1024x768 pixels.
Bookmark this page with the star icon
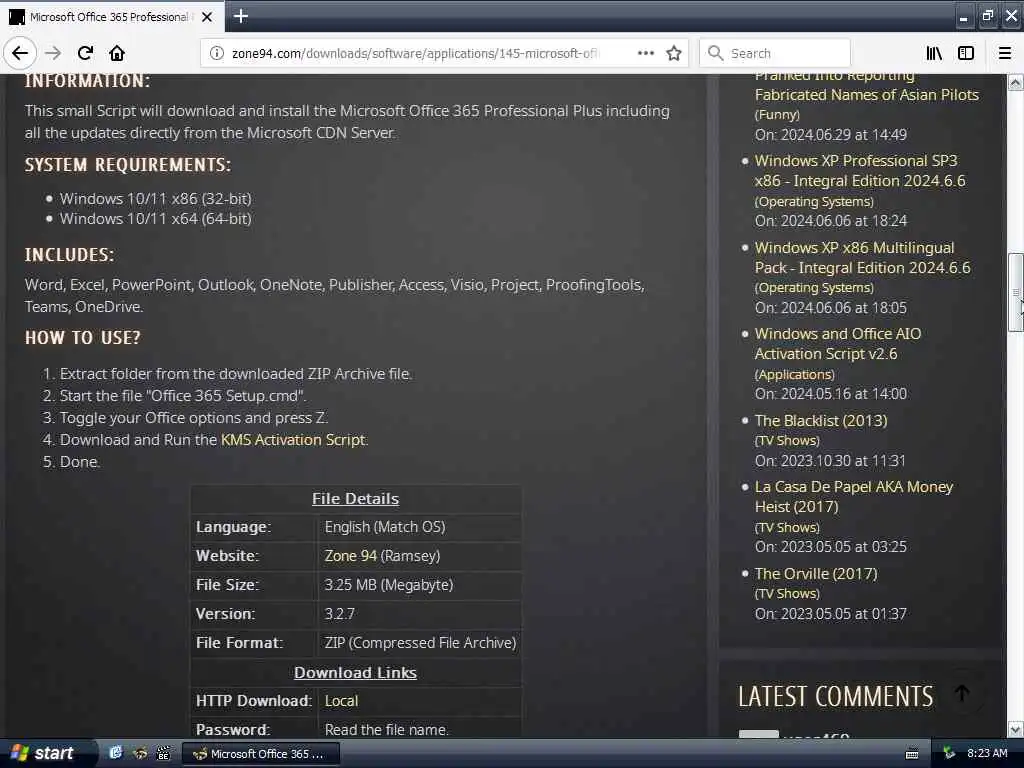674,53
